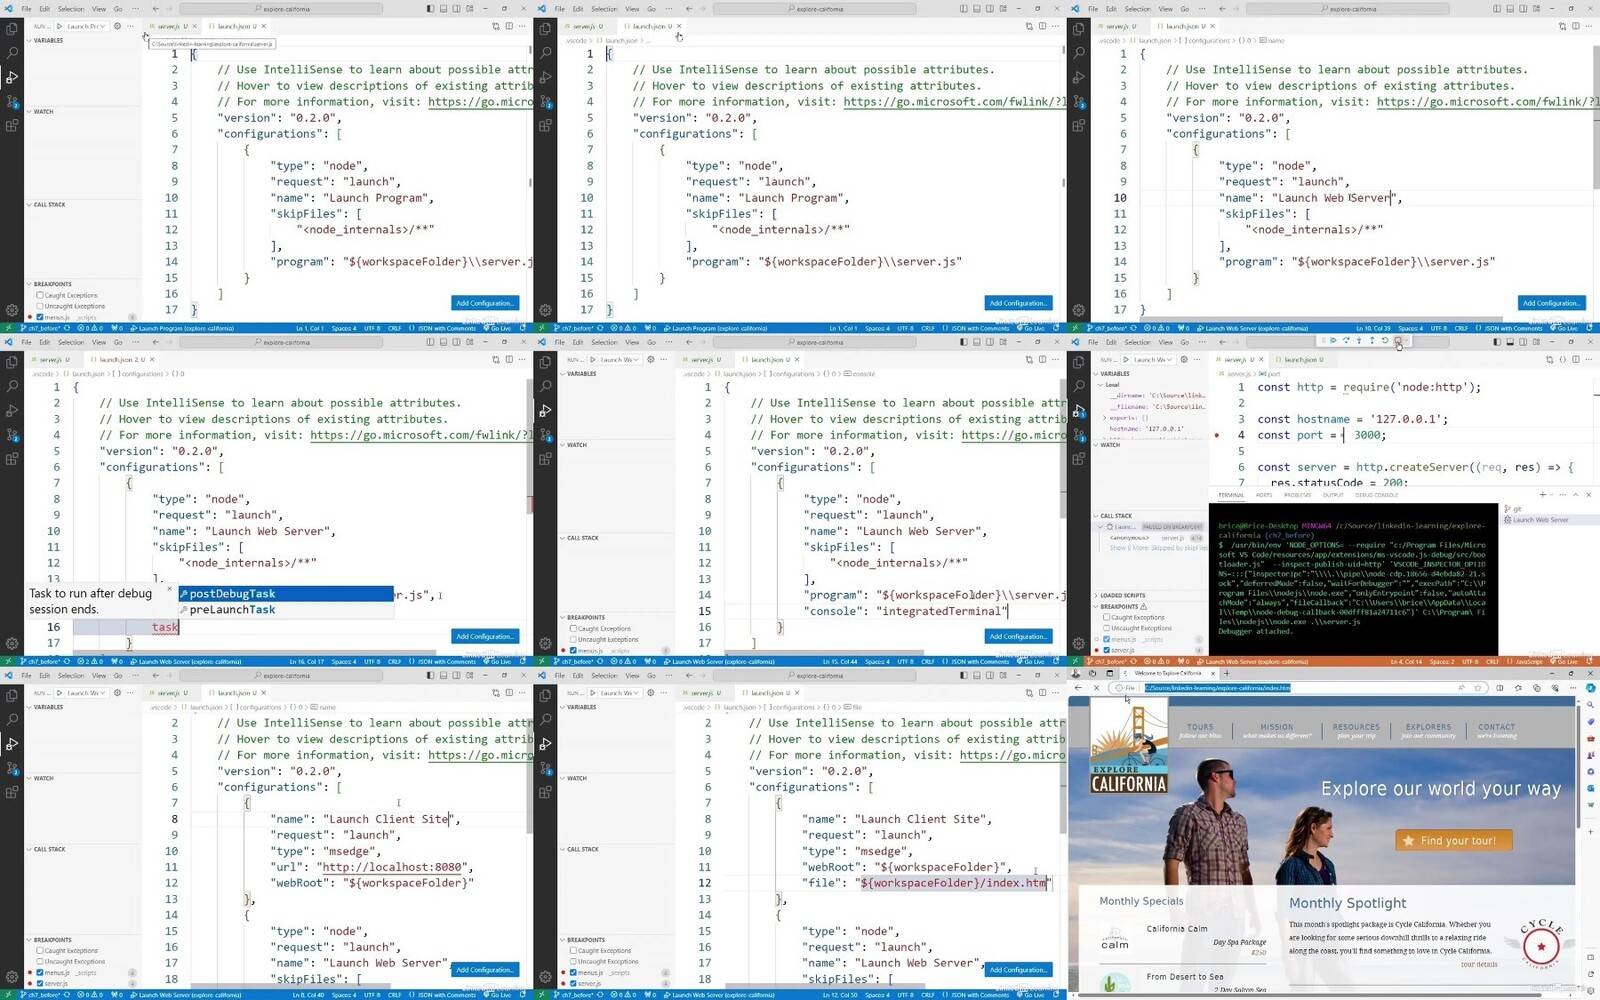Open launch.json gear icon in top-left window
Screen dimensions: 1600x1000
(117, 26)
